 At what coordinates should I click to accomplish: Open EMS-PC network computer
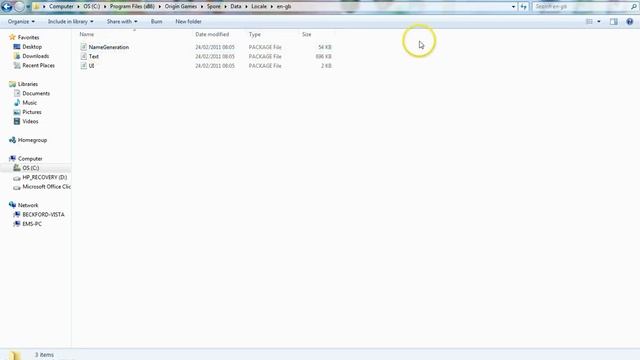[x=32, y=224]
